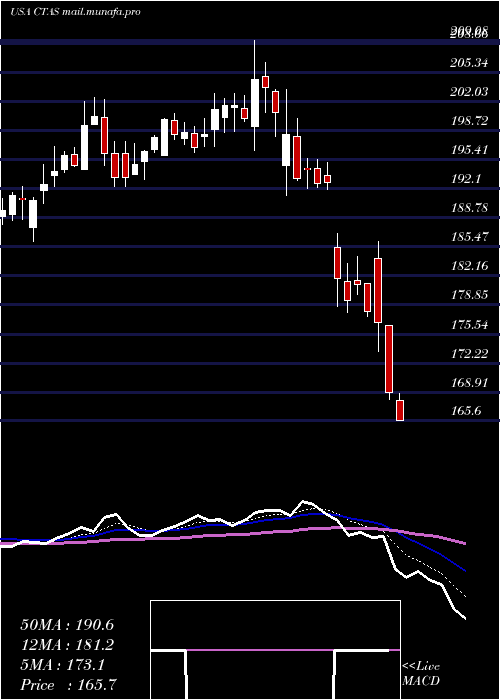This screenshot has height=700, width=500.
Task: Click the 188.78 price axis label
Action: 468,208
